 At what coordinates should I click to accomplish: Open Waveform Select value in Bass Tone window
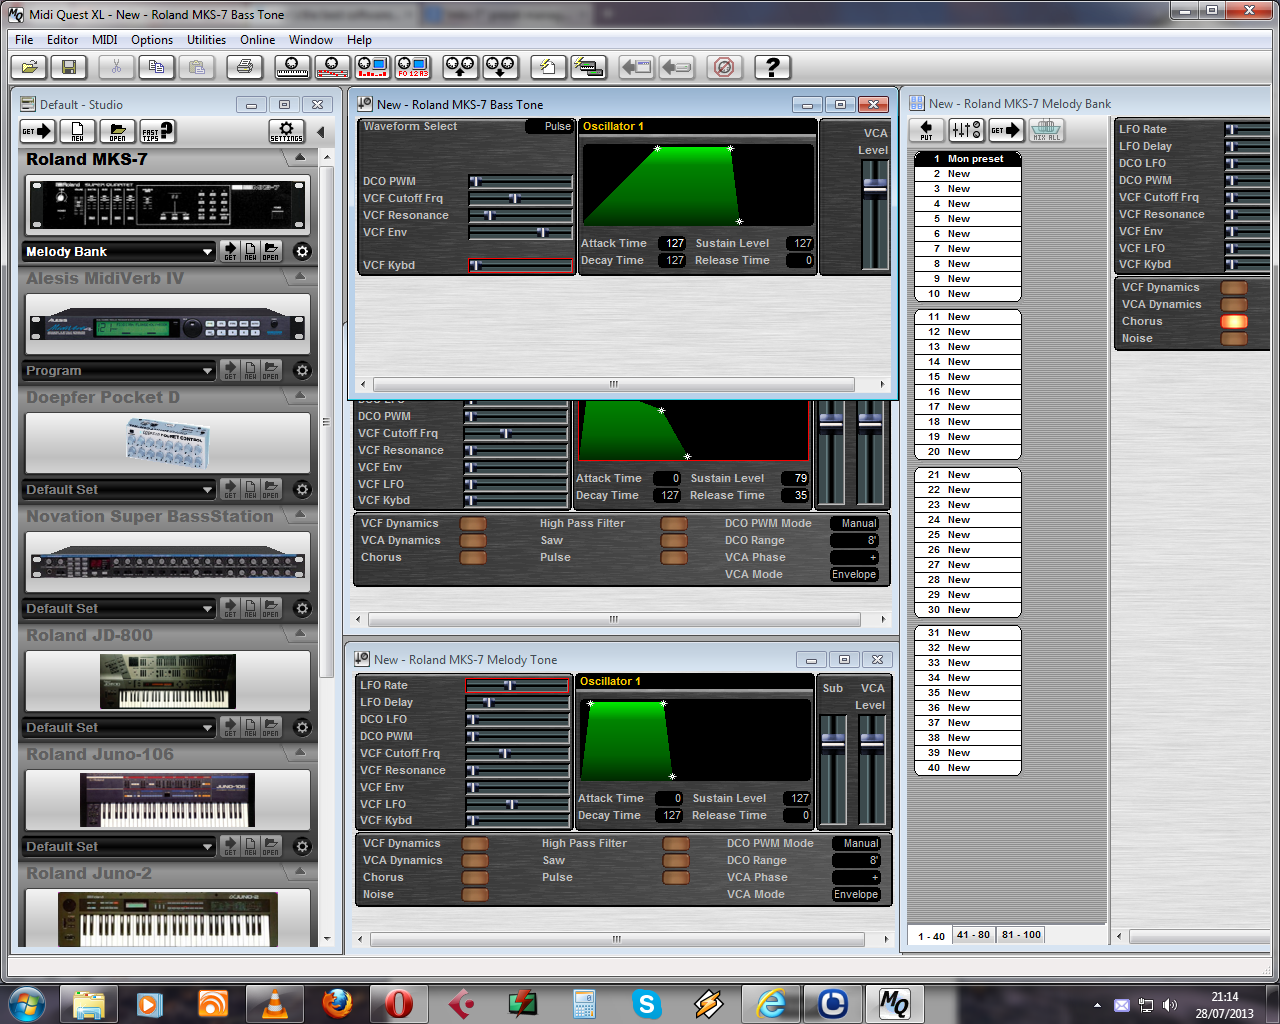pyautogui.click(x=550, y=126)
